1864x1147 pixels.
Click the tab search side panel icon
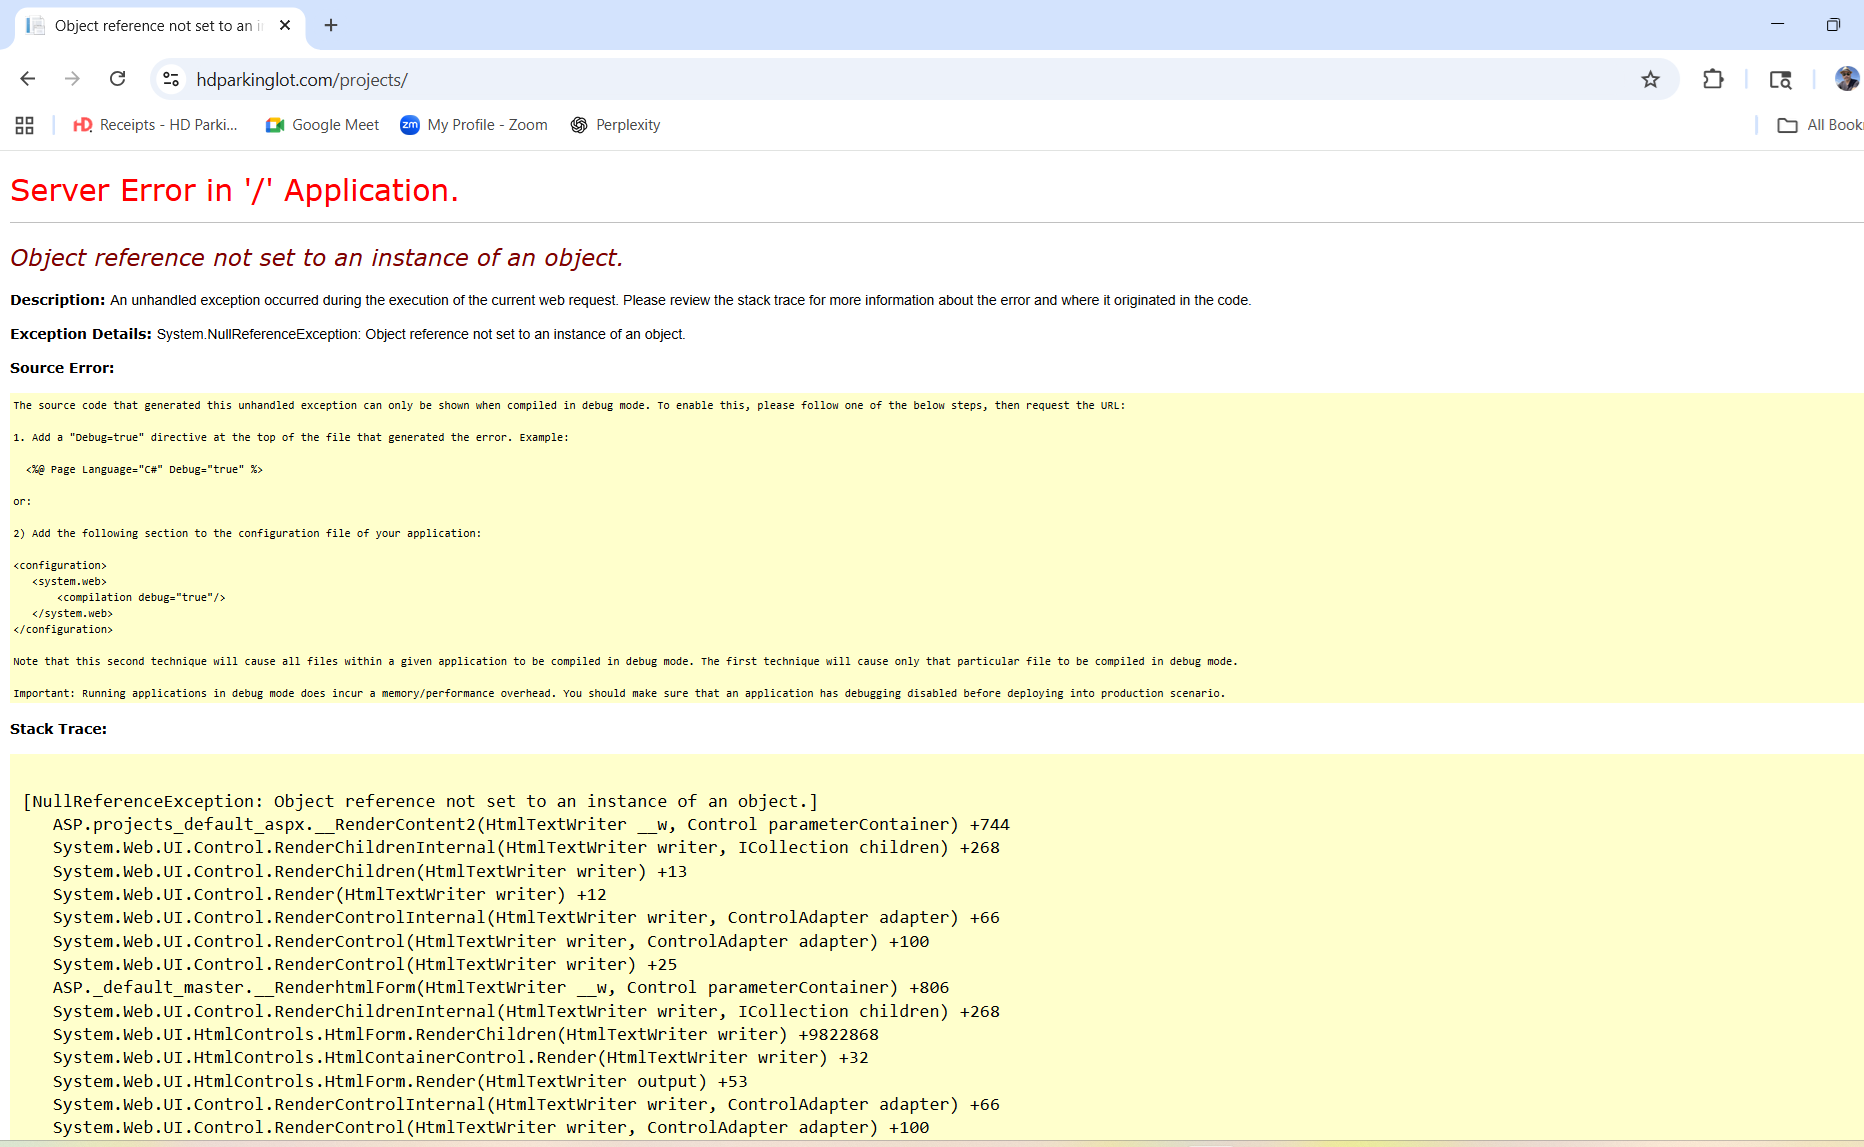(x=1780, y=79)
